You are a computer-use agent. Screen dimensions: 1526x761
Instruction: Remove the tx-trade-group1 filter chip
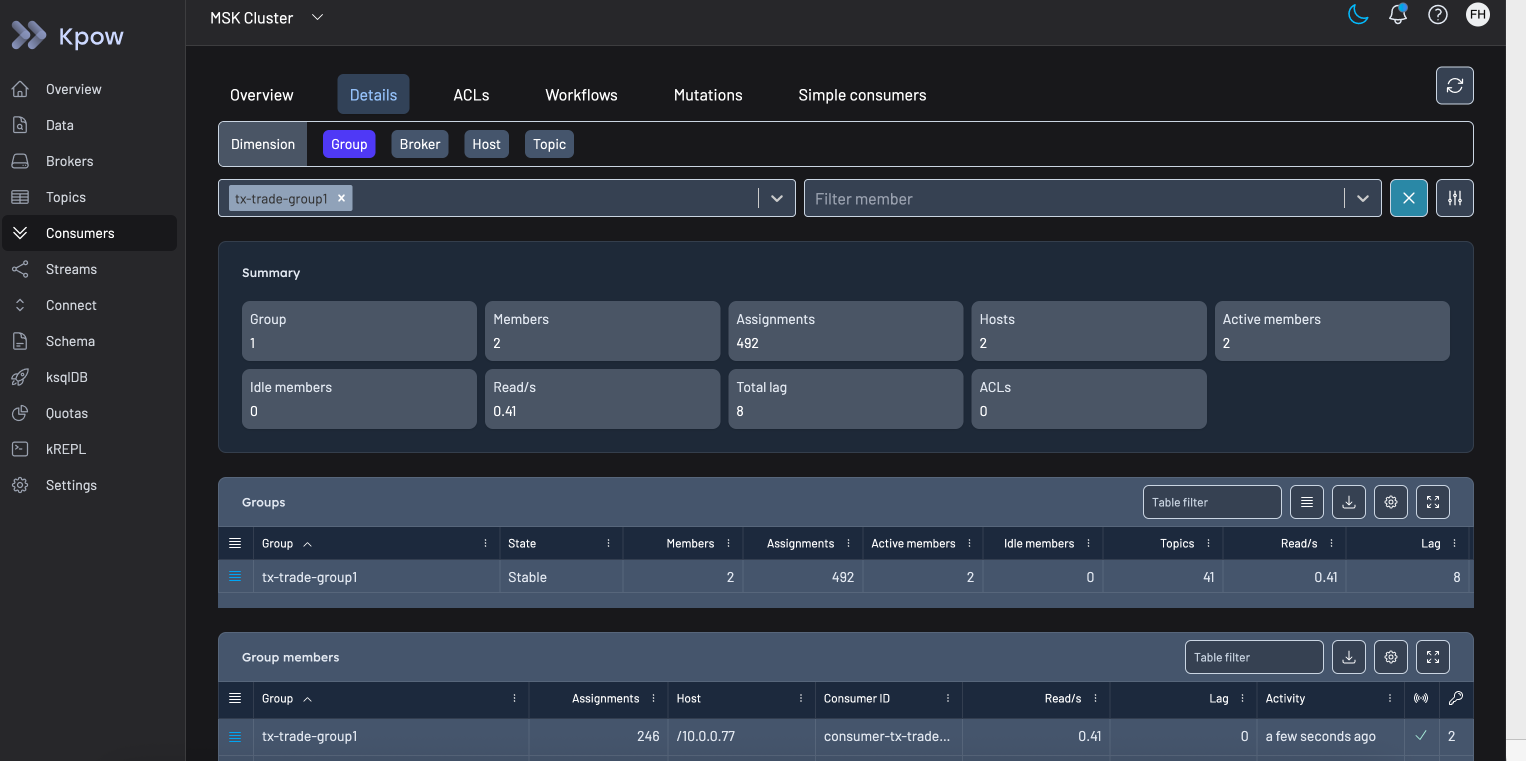341,198
